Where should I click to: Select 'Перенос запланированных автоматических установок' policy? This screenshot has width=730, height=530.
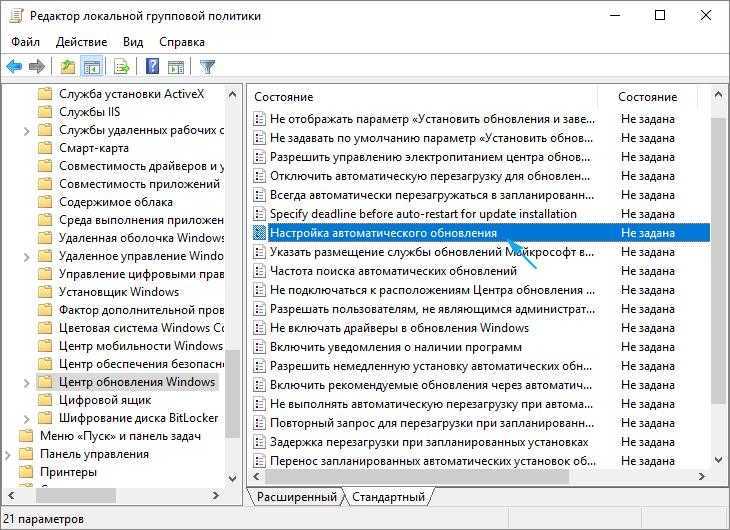click(433, 461)
